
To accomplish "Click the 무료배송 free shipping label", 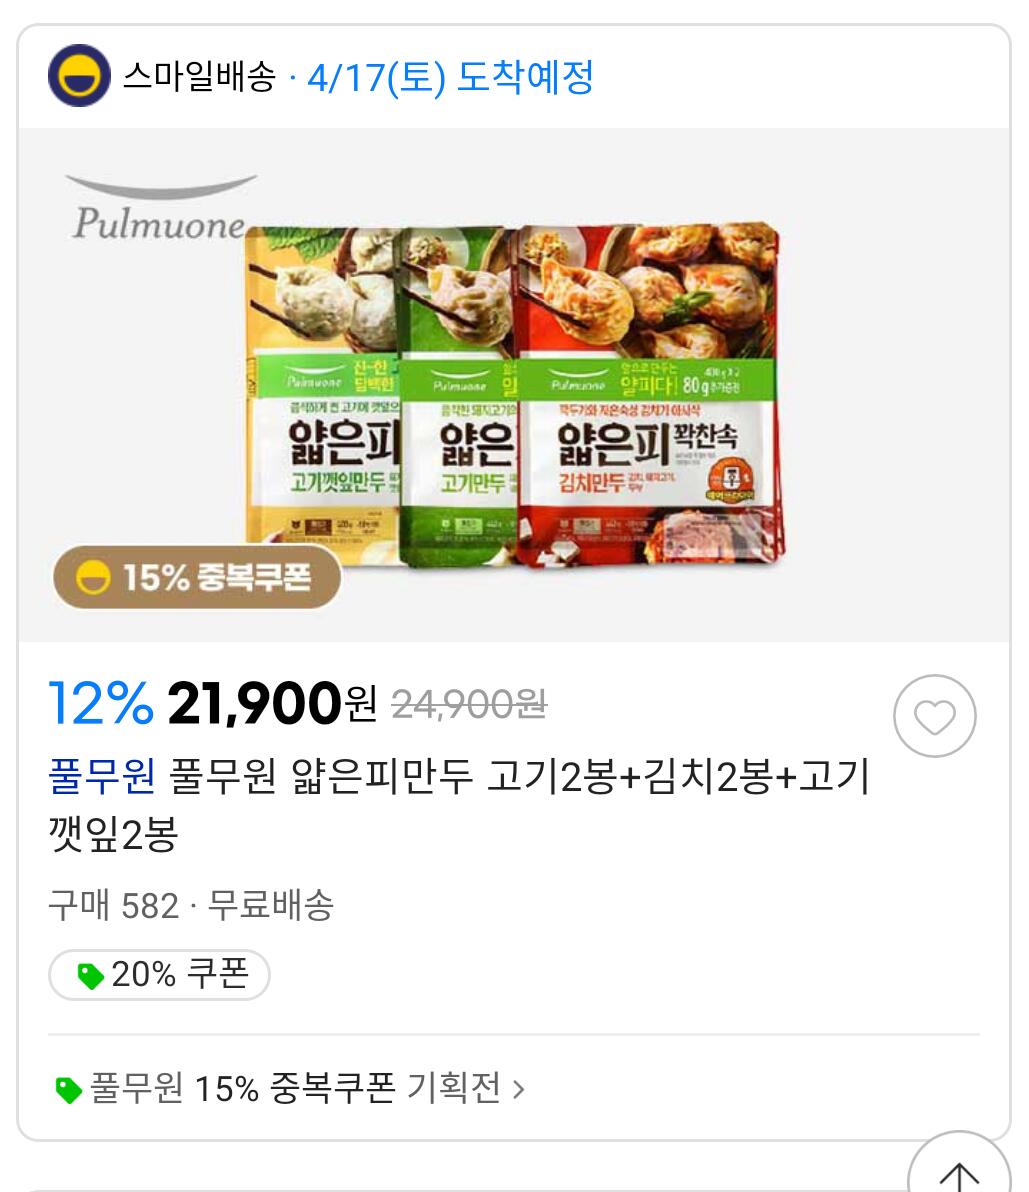I will point(270,906).
